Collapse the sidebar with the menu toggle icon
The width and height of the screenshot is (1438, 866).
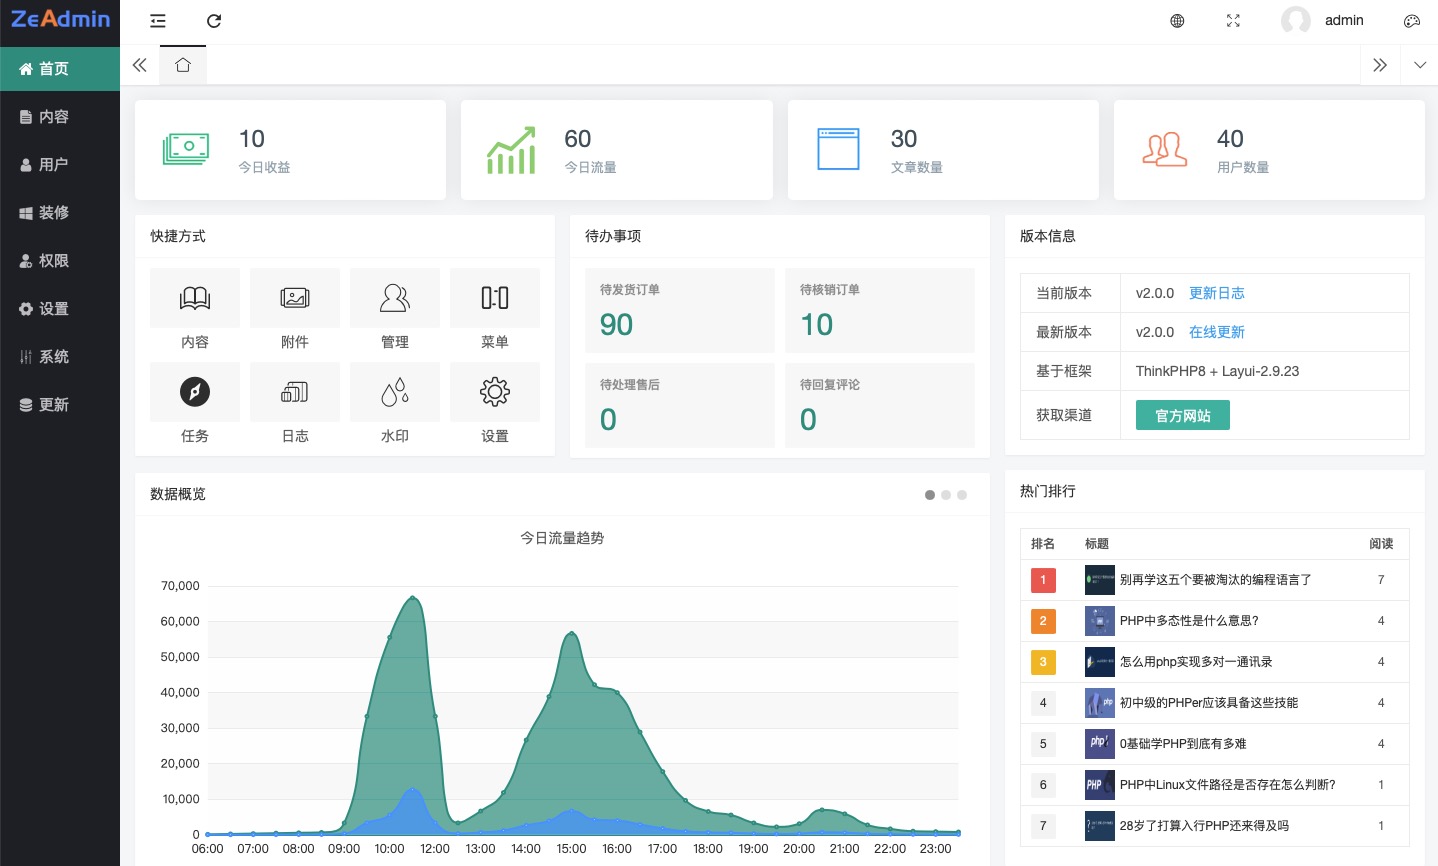[158, 21]
